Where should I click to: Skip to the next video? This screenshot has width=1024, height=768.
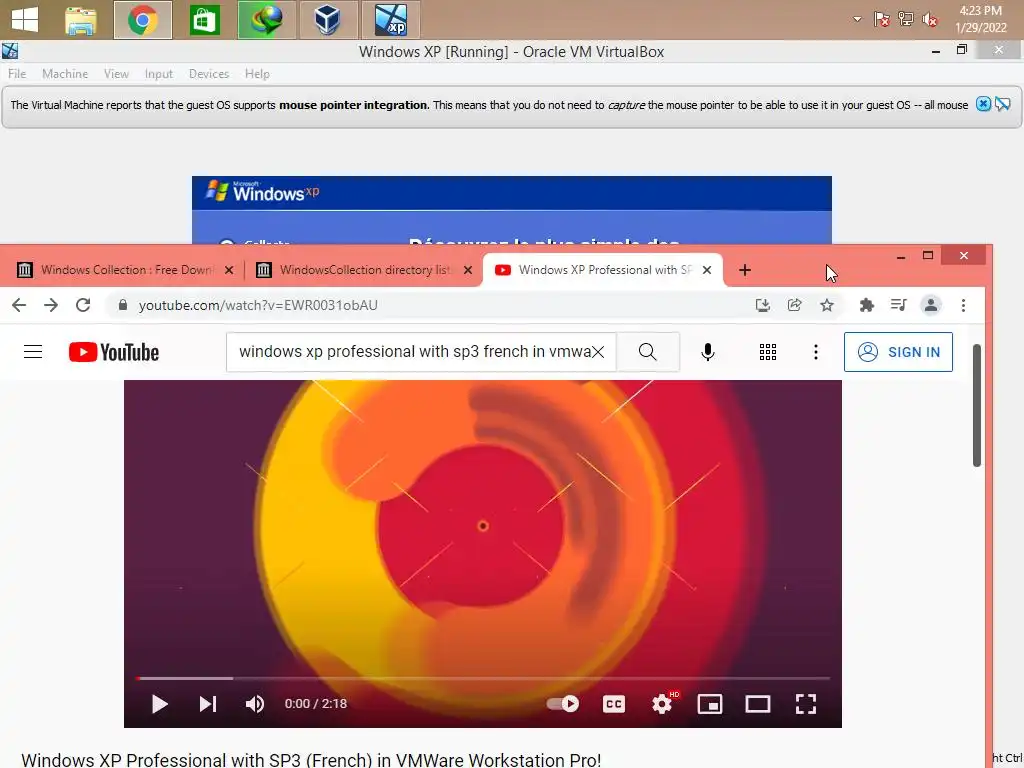(208, 704)
